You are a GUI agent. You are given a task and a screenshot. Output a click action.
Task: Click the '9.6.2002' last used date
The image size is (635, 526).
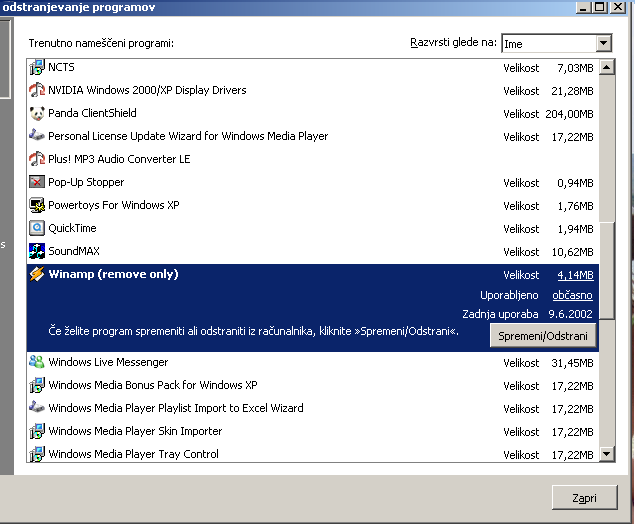[x=571, y=314]
